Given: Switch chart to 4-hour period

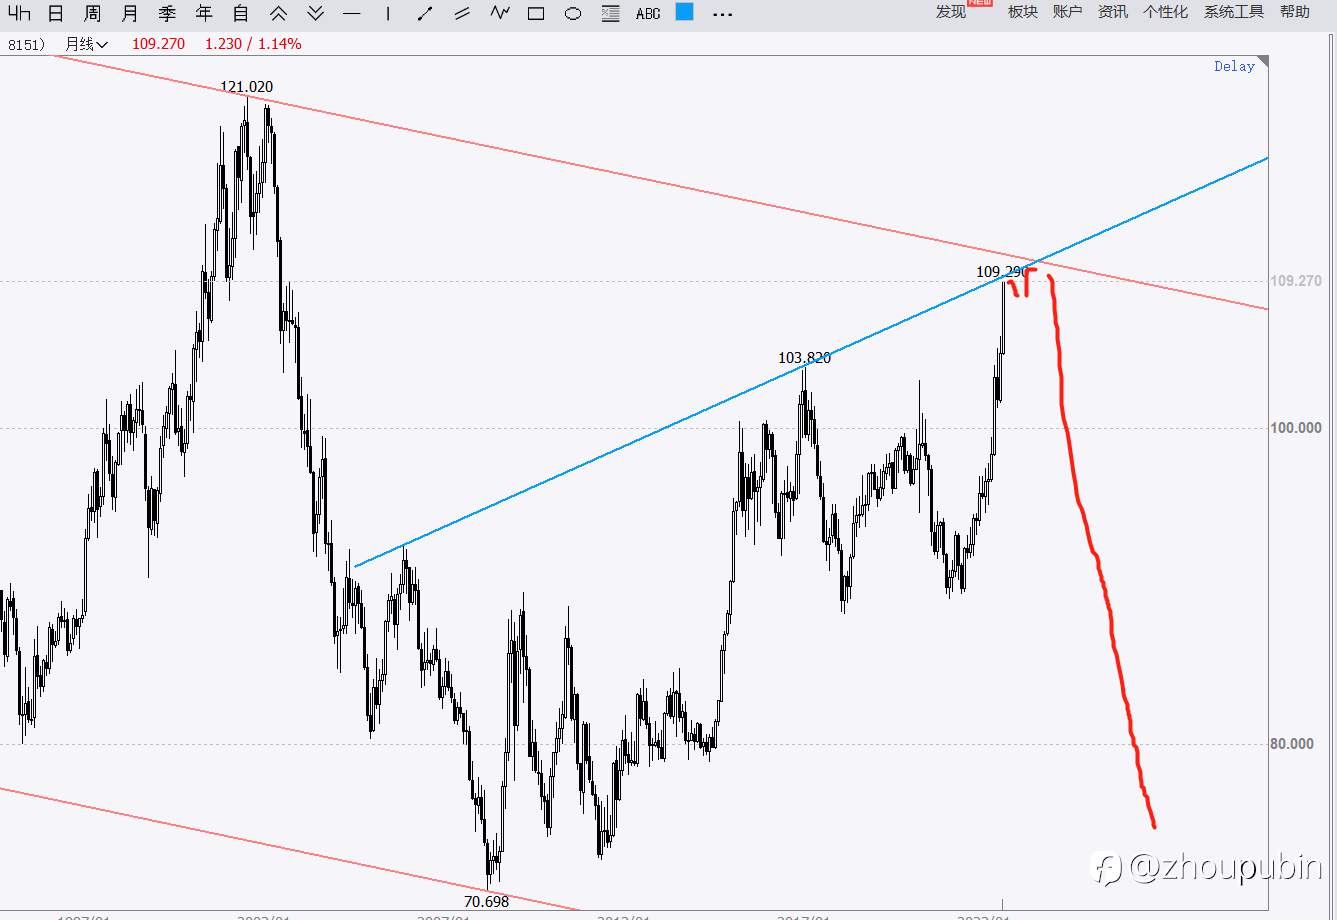Looking at the screenshot, I should 20,13.
